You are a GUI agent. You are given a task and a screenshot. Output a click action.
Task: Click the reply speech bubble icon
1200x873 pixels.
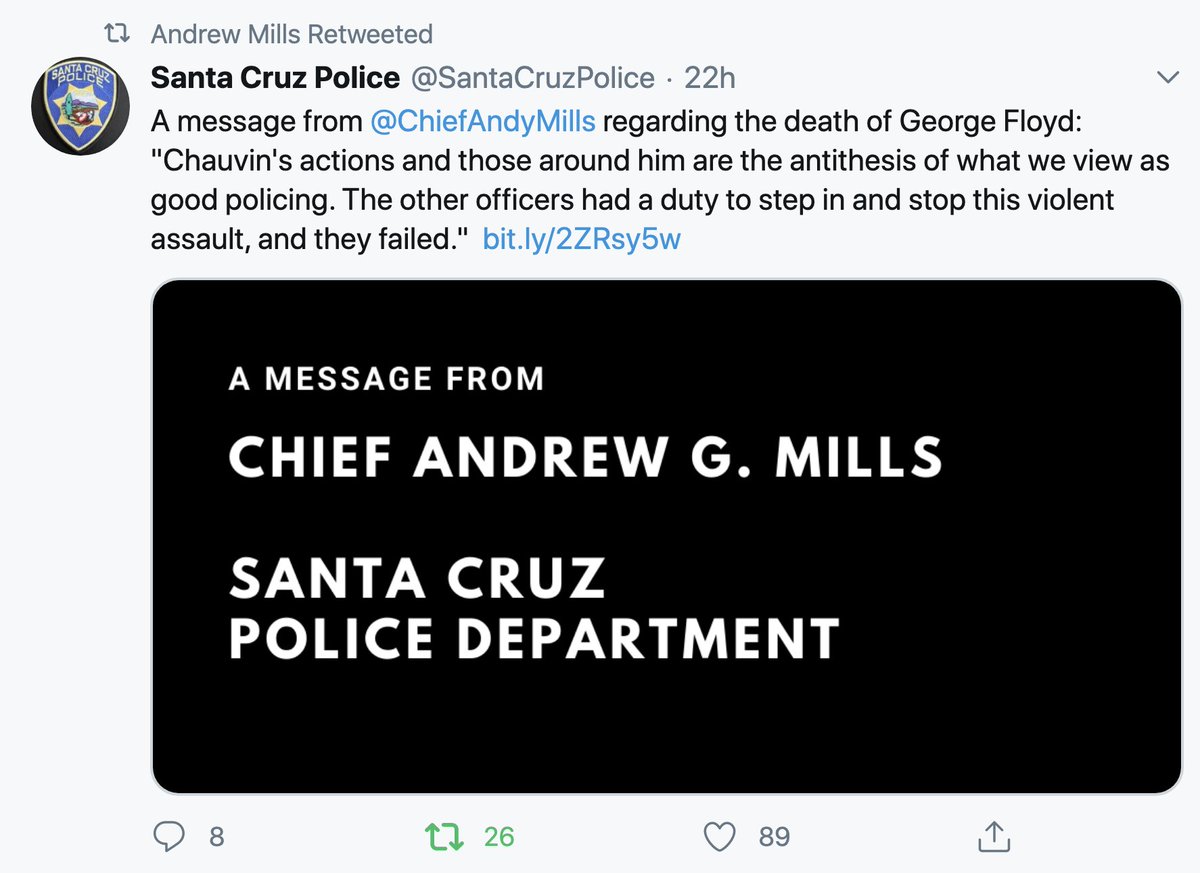171,836
